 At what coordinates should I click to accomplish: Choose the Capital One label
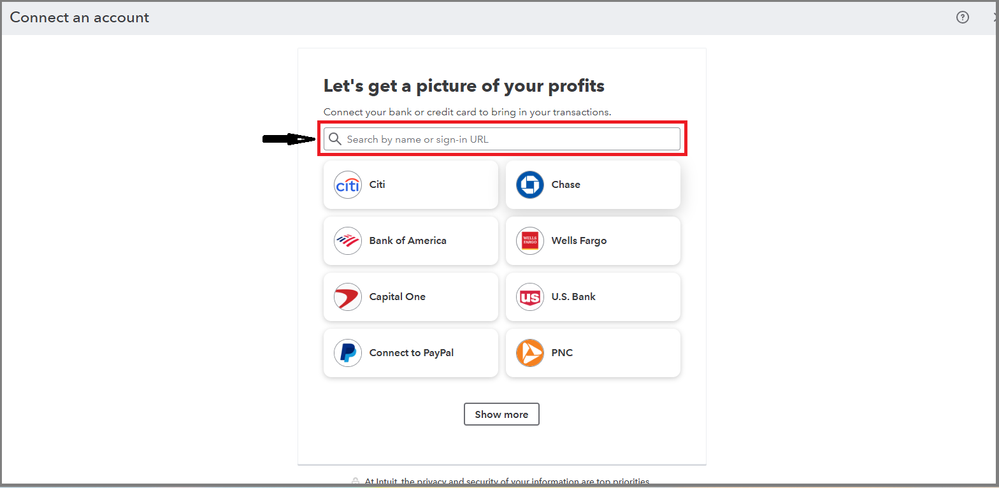click(x=397, y=297)
